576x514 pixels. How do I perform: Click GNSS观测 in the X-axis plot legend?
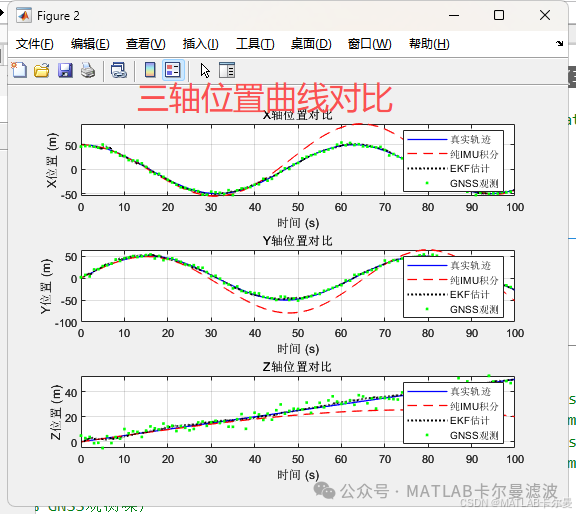click(x=474, y=183)
